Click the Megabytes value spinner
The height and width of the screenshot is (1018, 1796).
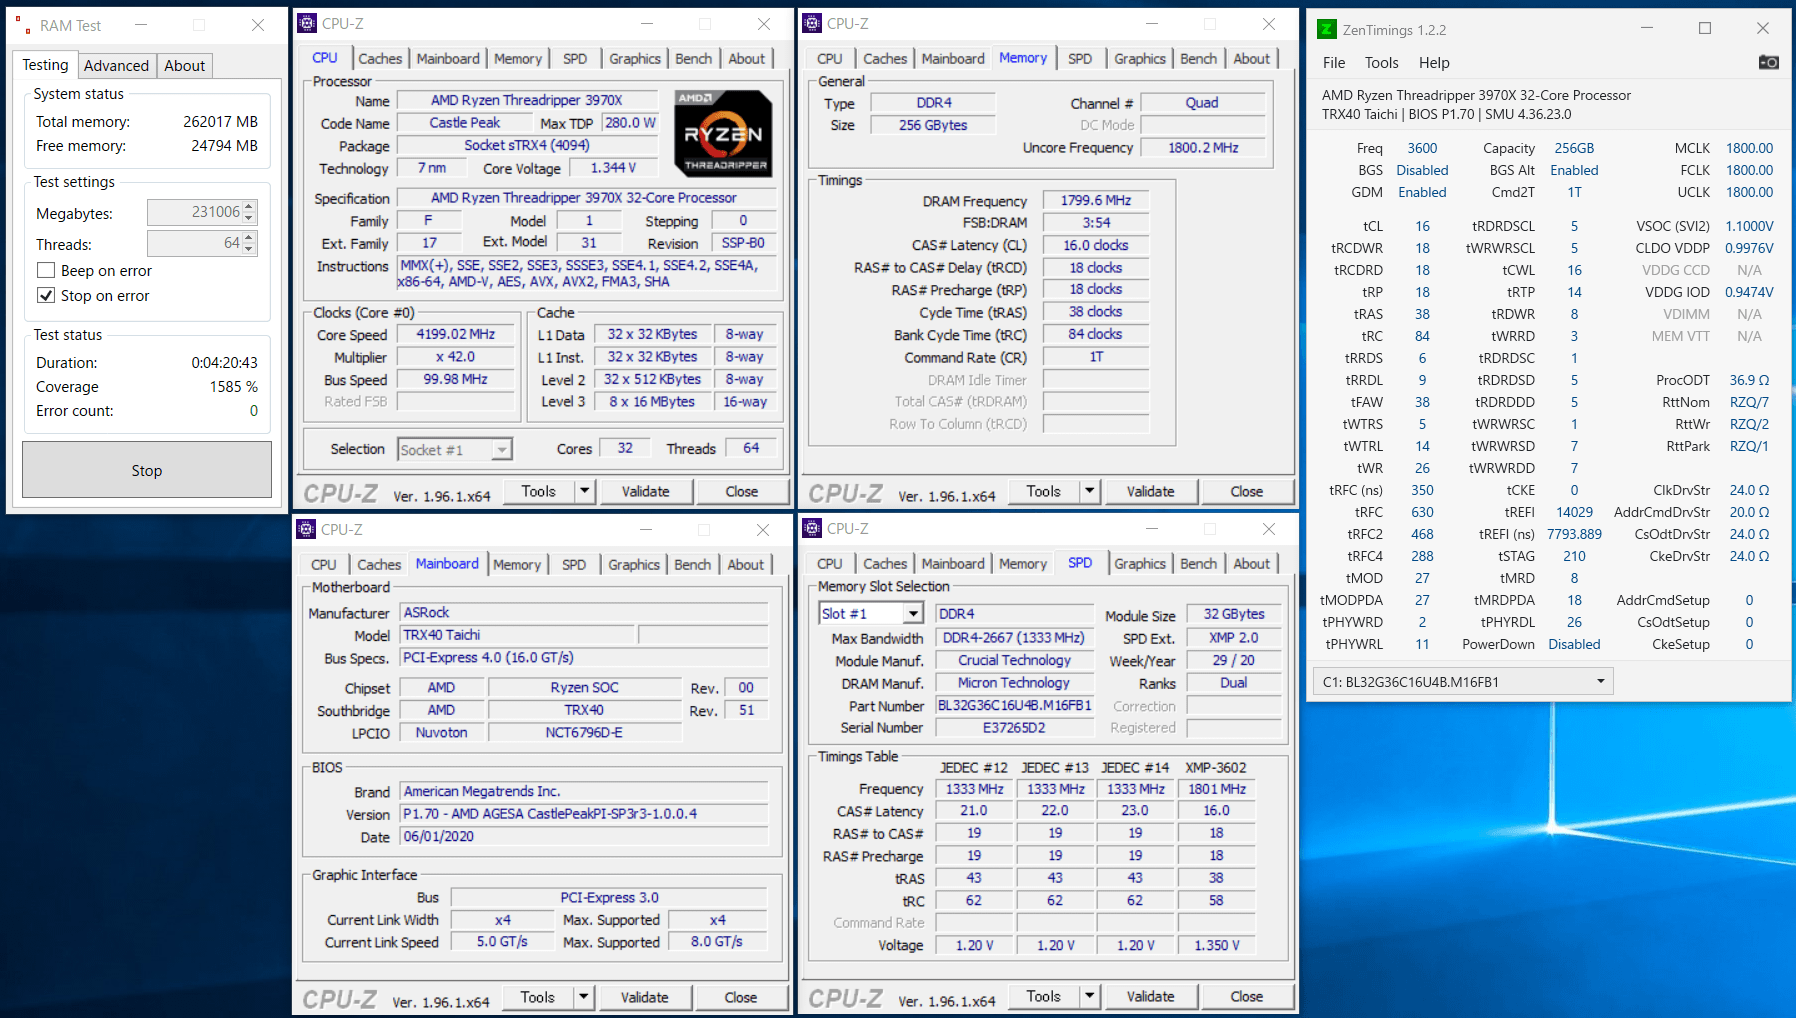250,212
